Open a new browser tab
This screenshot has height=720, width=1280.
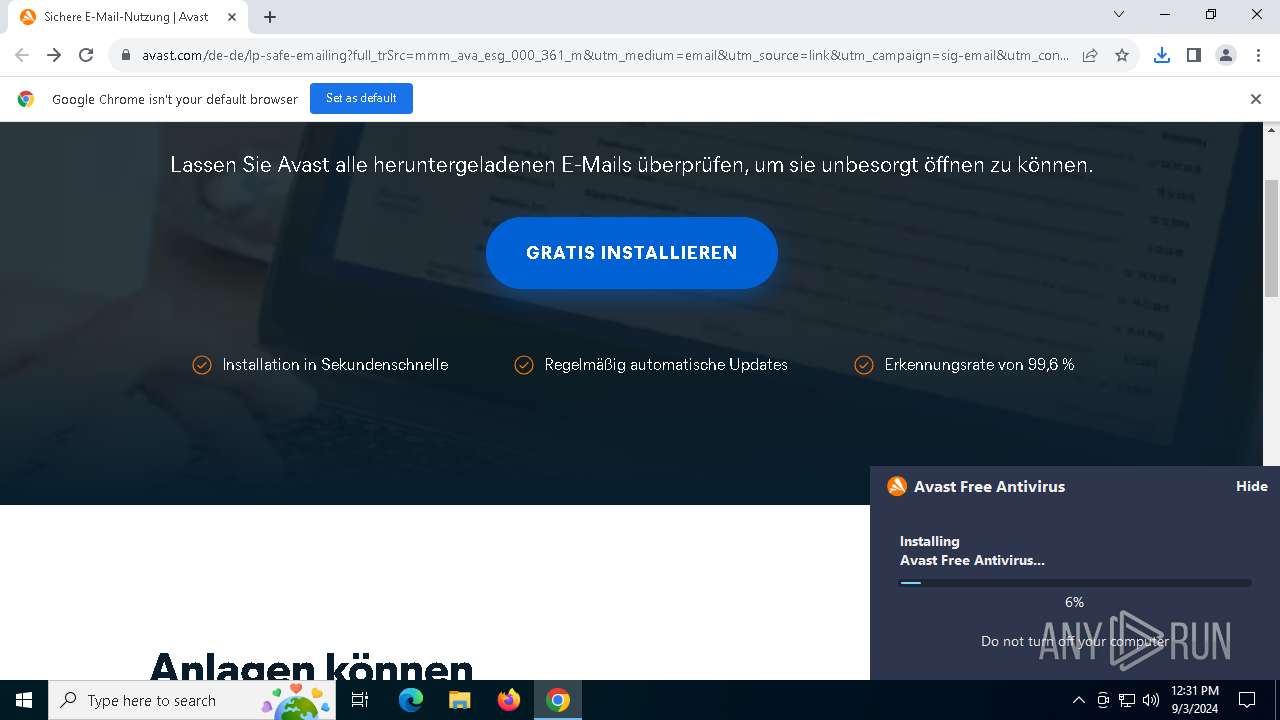[270, 17]
